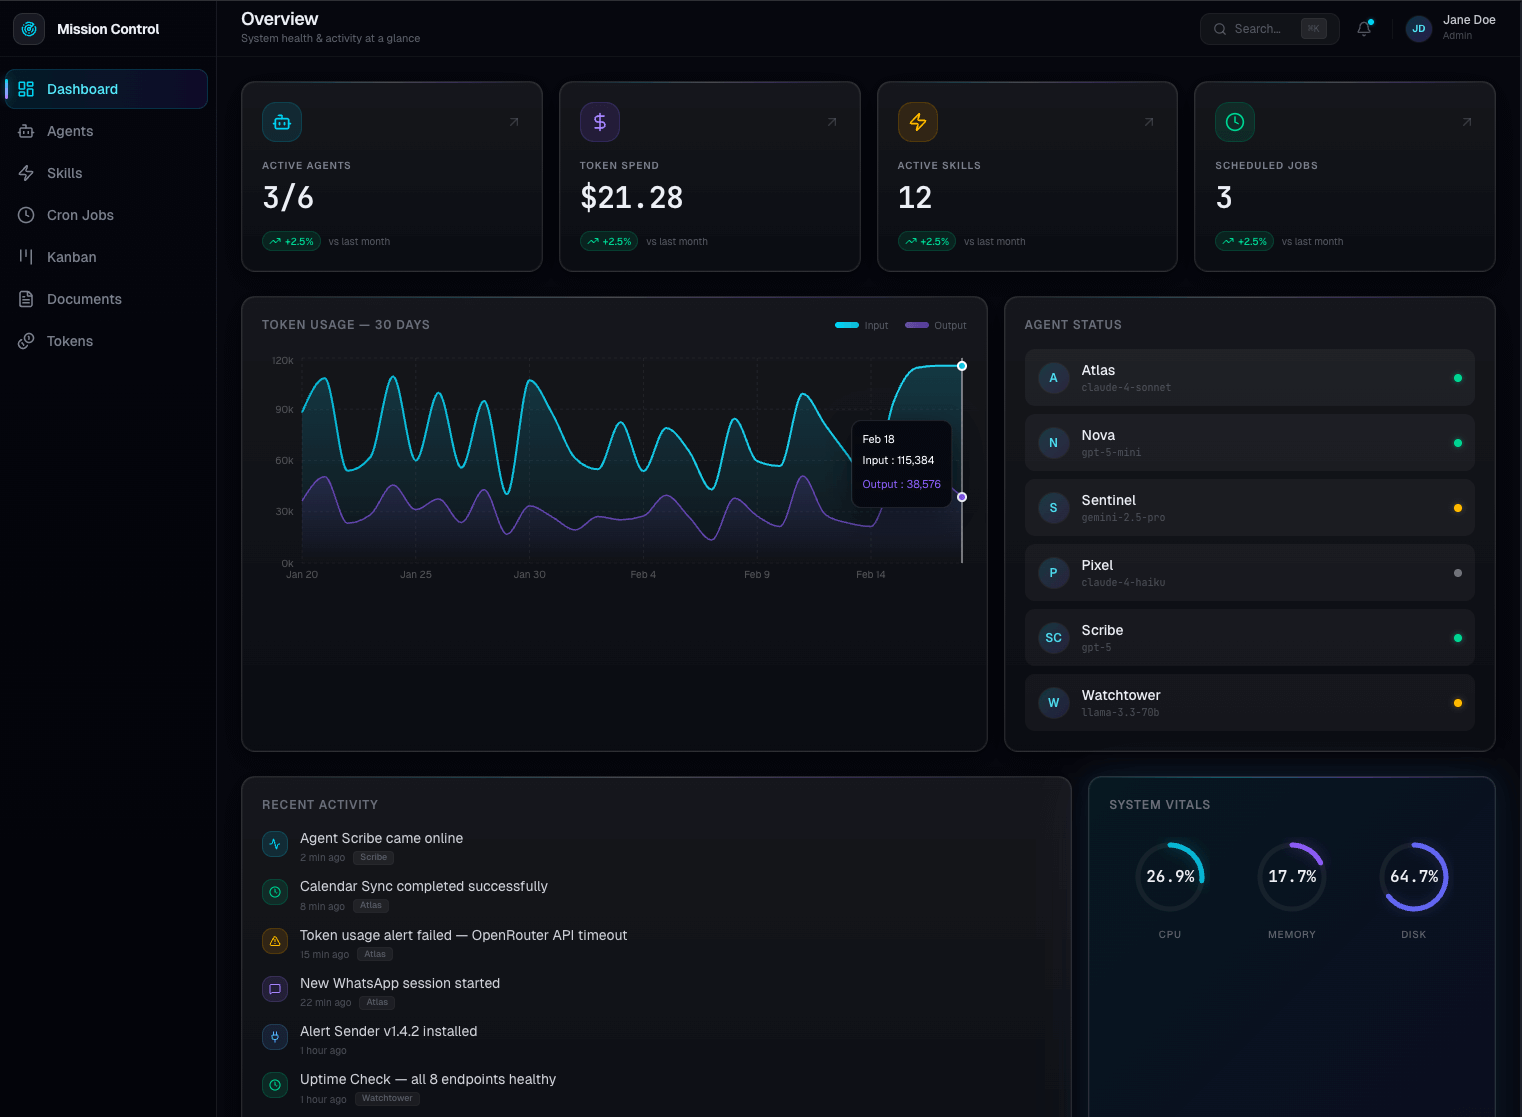Toggle the Output legend on the token usage chart
Viewport: 1522px width, 1117px height.
(935, 325)
